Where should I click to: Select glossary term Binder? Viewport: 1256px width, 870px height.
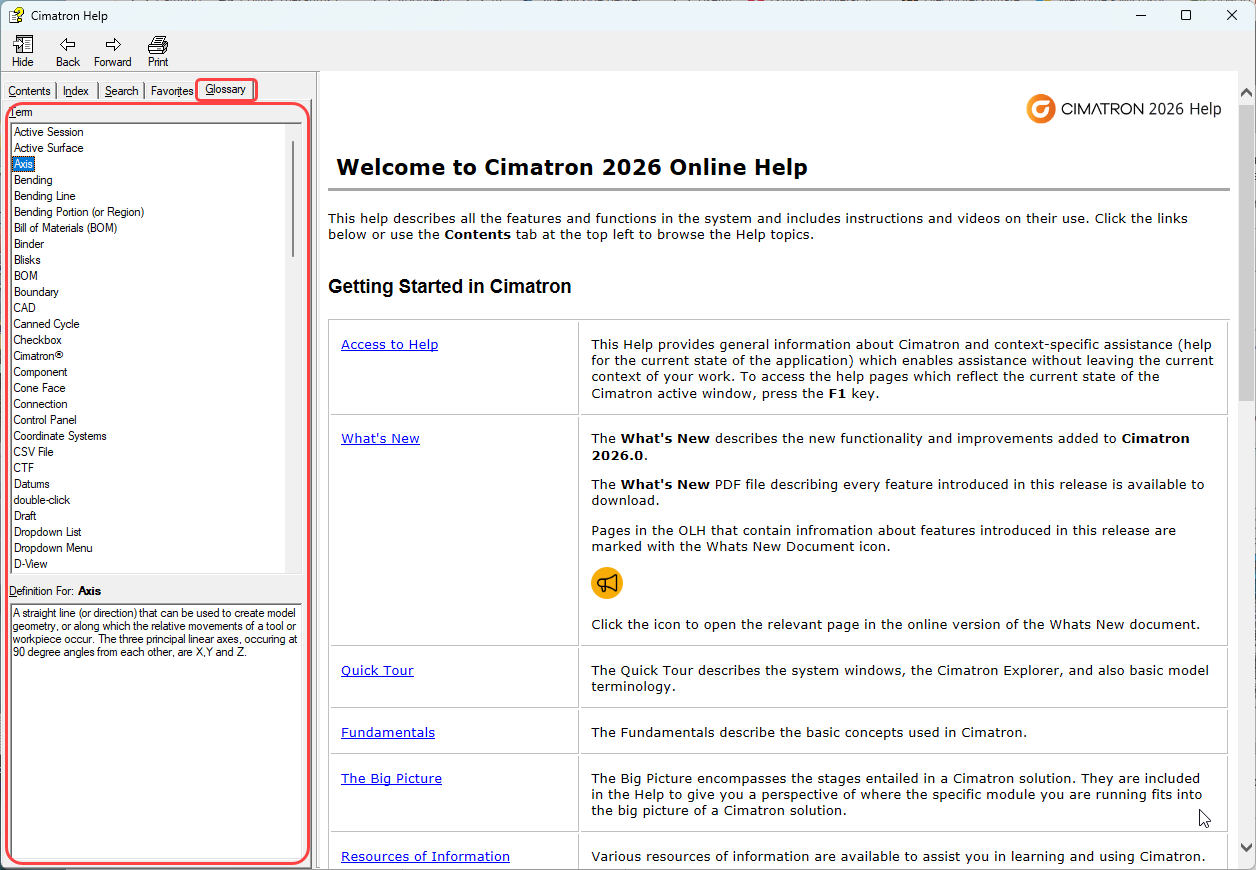(x=29, y=244)
